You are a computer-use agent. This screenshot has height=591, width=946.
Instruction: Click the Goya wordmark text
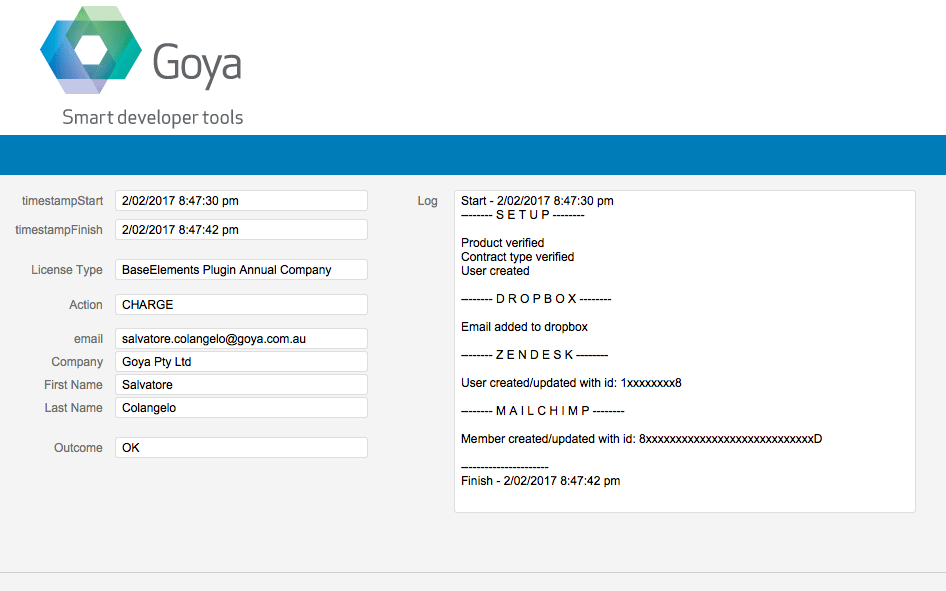(x=197, y=65)
